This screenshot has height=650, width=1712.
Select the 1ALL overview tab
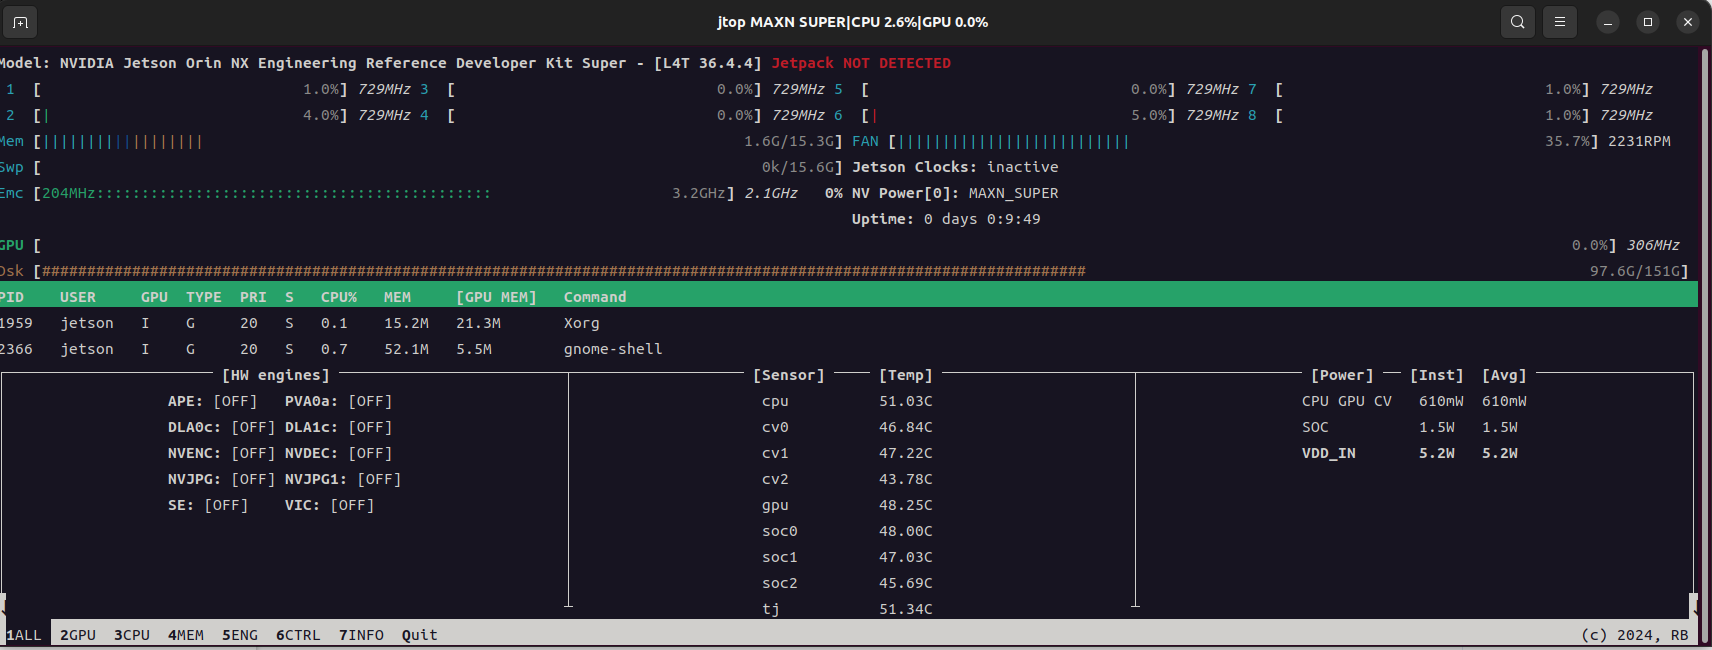coord(25,635)
